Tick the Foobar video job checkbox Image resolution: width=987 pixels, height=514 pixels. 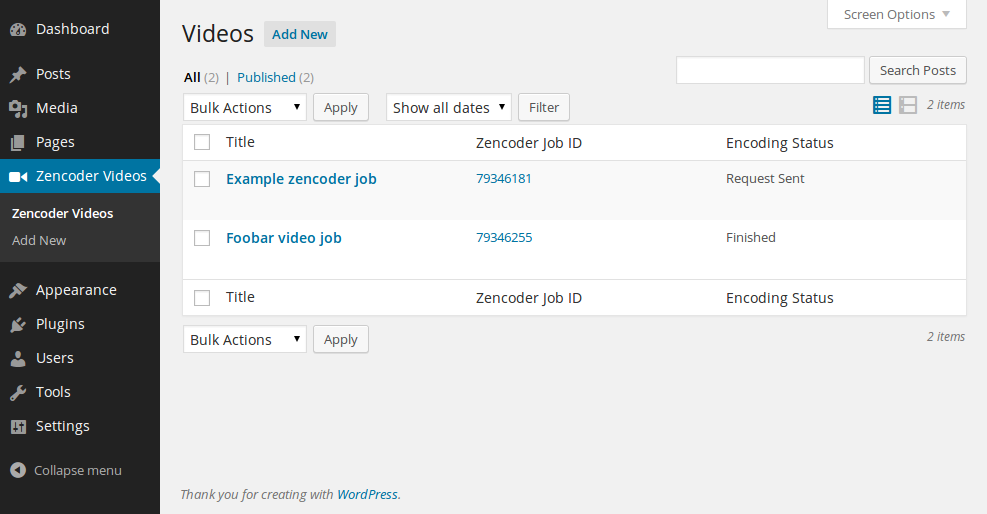(202, 238)
